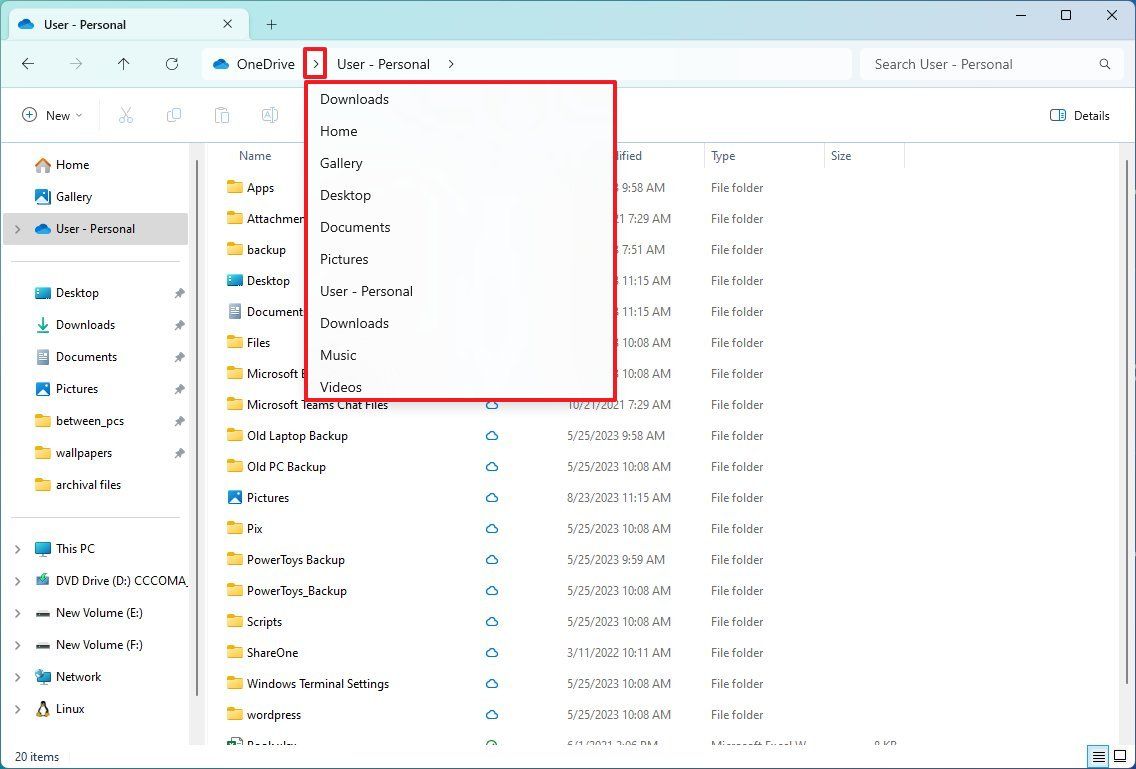Click the Search magnifier icon
1136x769 pixels.
tap(1104, 63)
